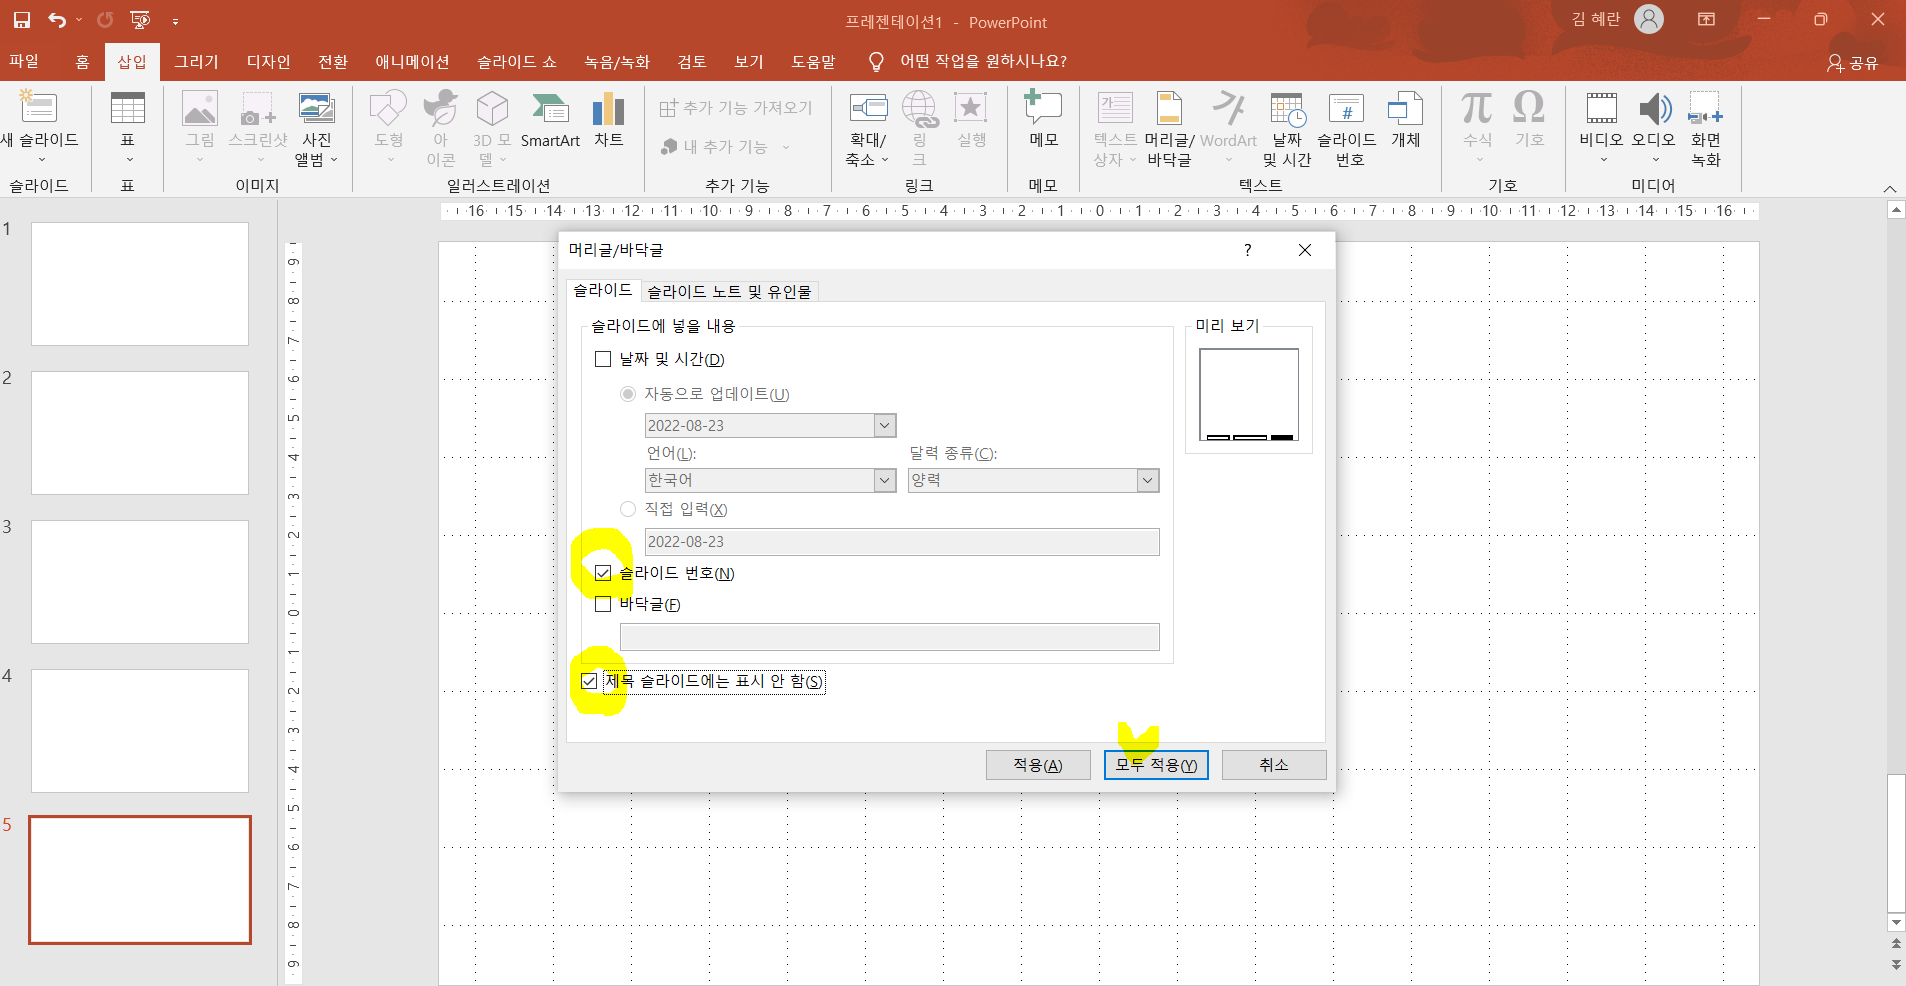Insert a Comment (메모)
This screenshot has width=1906, height=986.
pyautogui.click(x=1043, y=120)
